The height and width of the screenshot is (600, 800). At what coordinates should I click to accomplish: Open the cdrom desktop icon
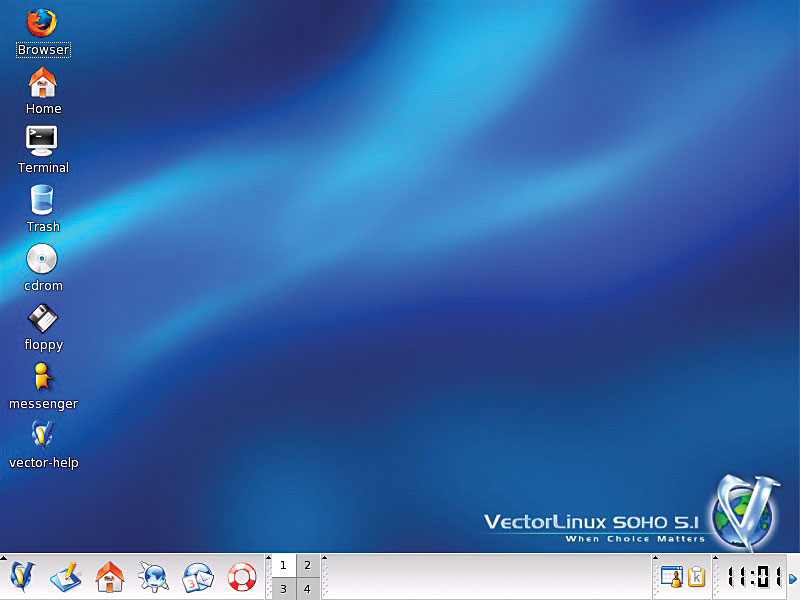[42, 259]
